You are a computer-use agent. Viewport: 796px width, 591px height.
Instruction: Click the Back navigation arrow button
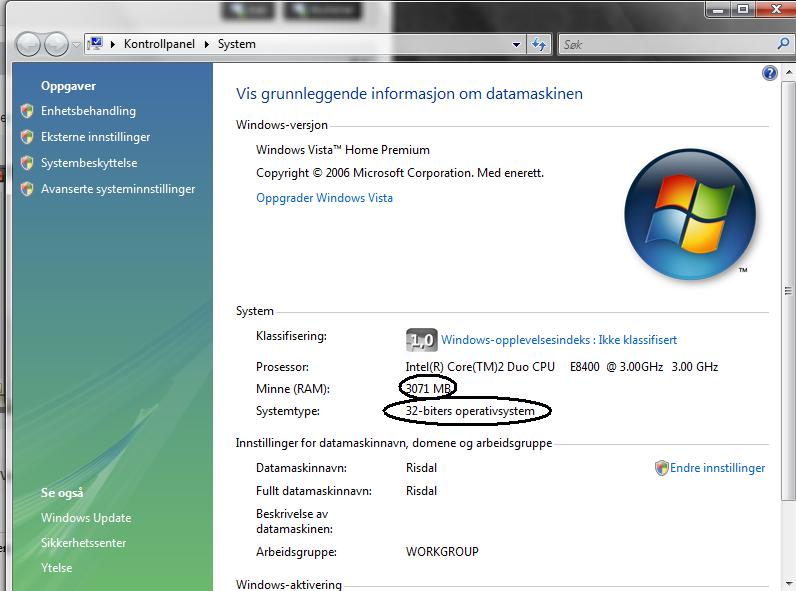pos(28,44)
